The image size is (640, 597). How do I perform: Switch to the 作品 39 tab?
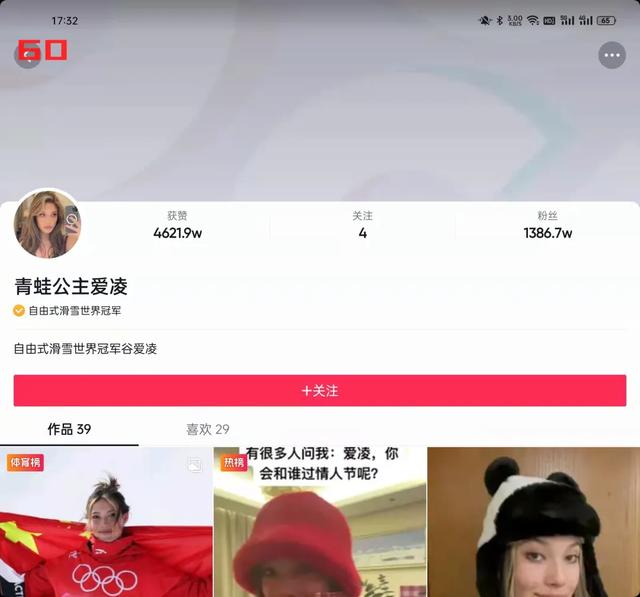69,429
